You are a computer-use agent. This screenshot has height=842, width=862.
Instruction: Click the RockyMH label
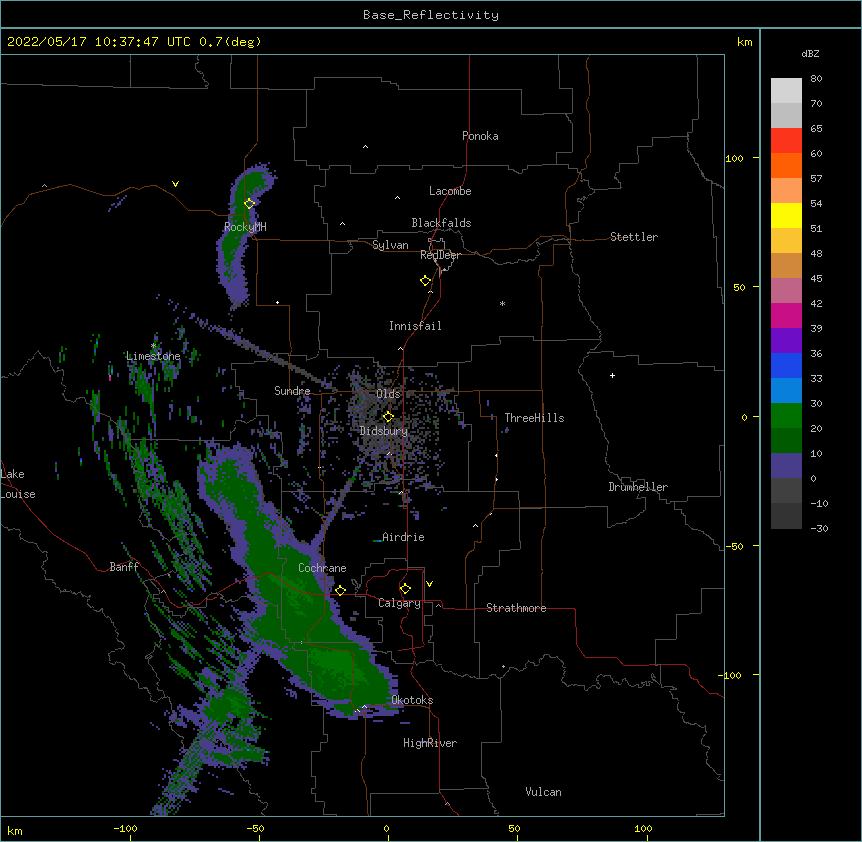coord(245,227)
